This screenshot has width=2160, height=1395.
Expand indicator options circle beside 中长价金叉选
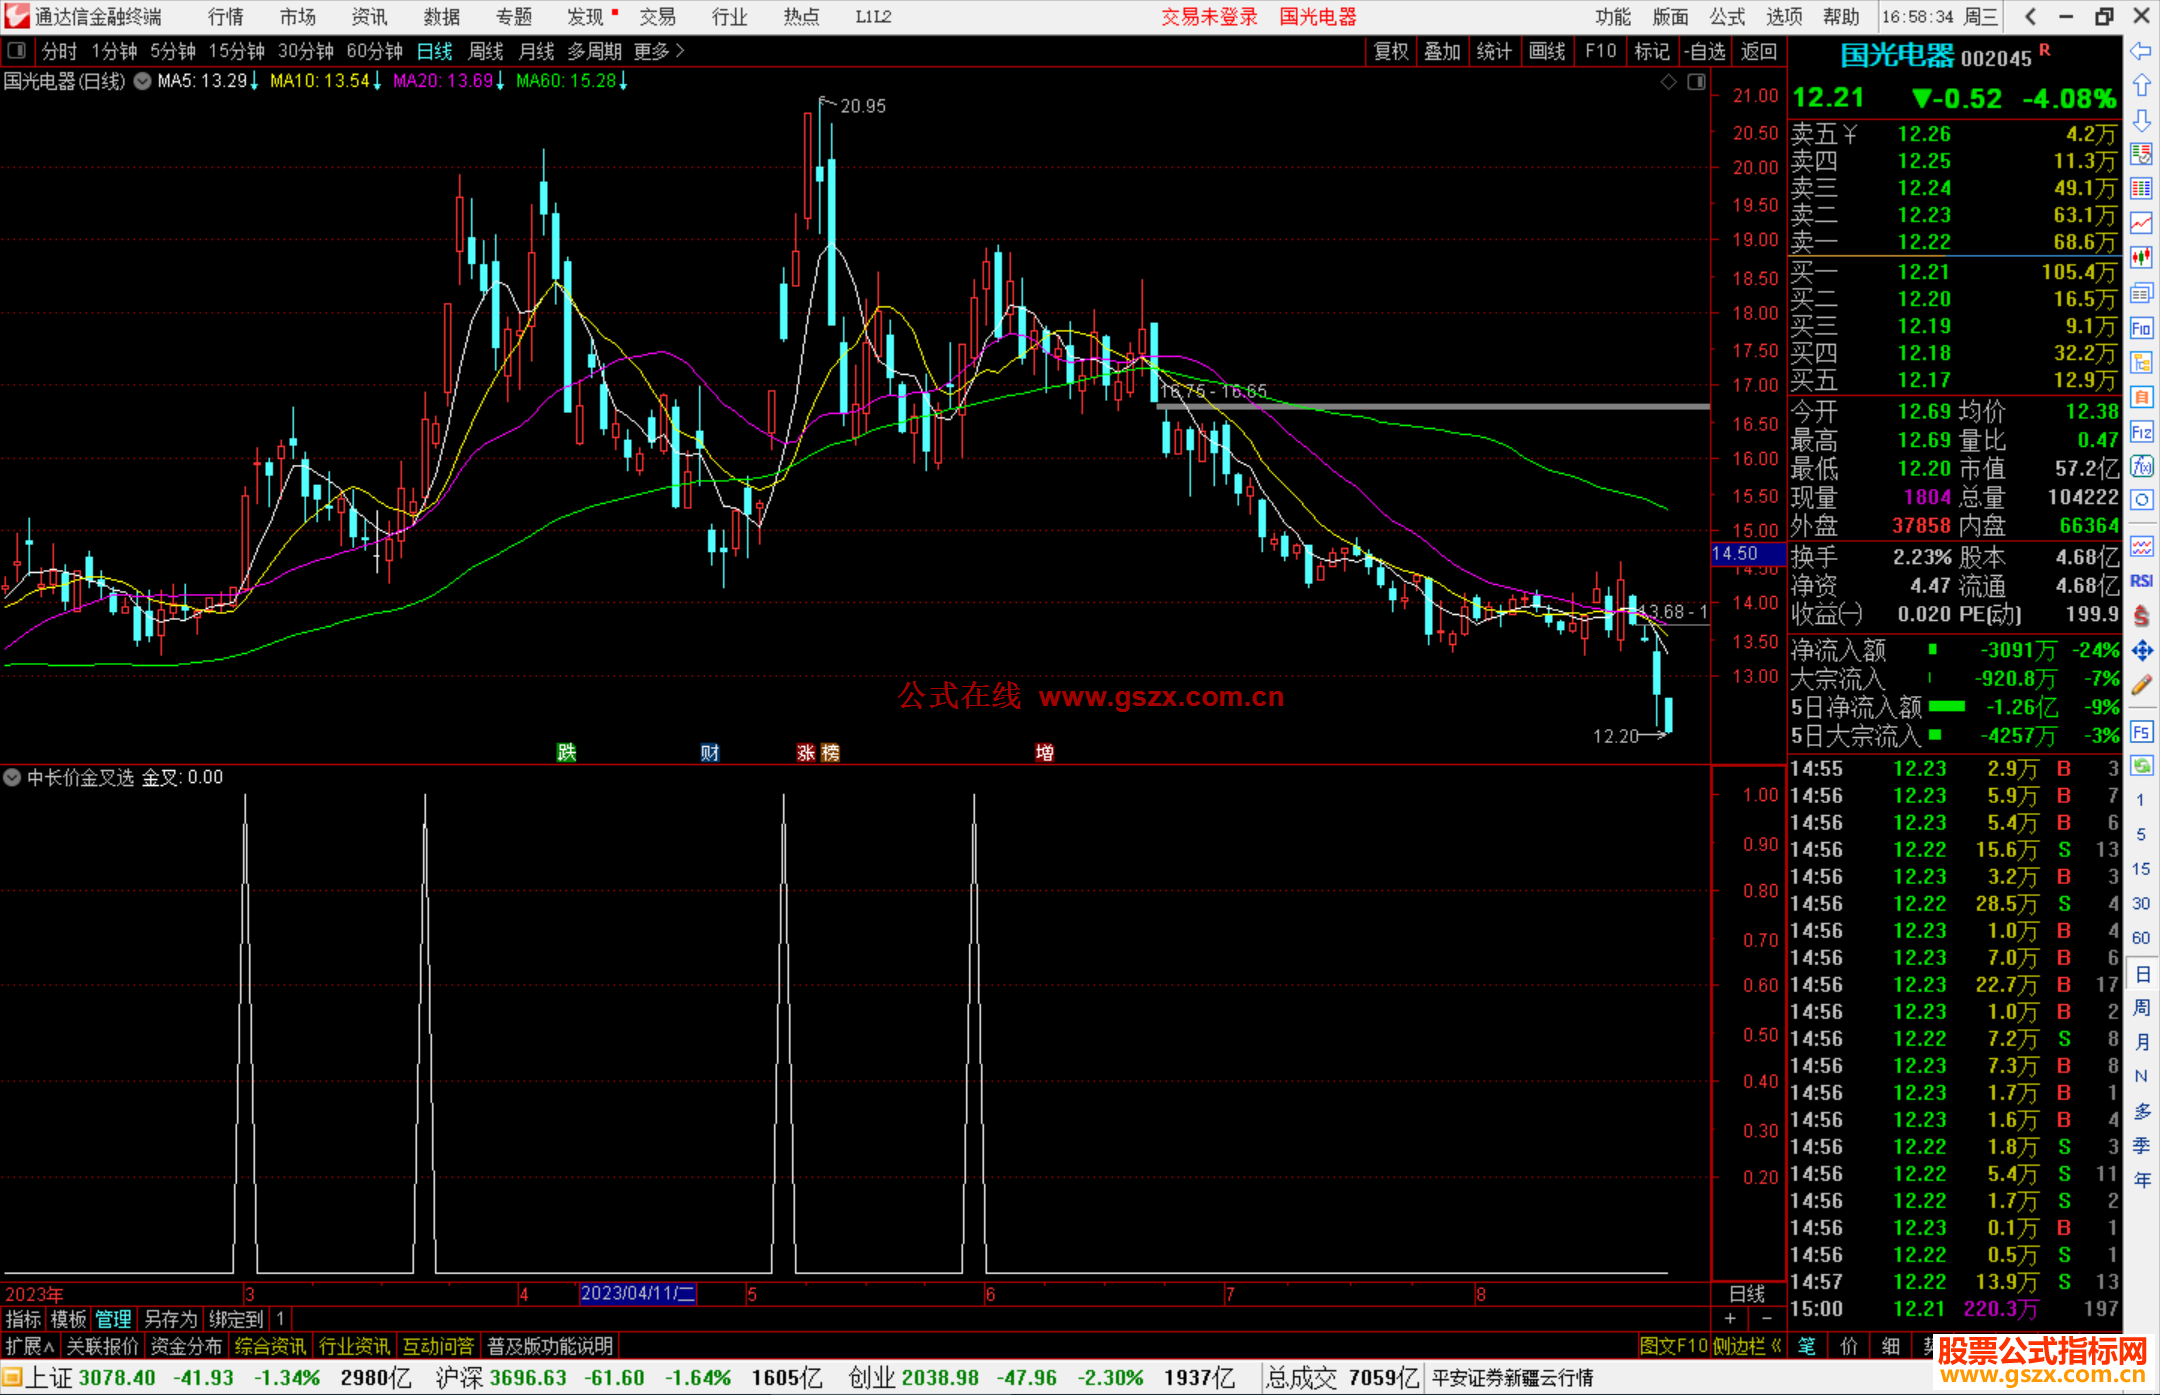[x=12, y=777]
